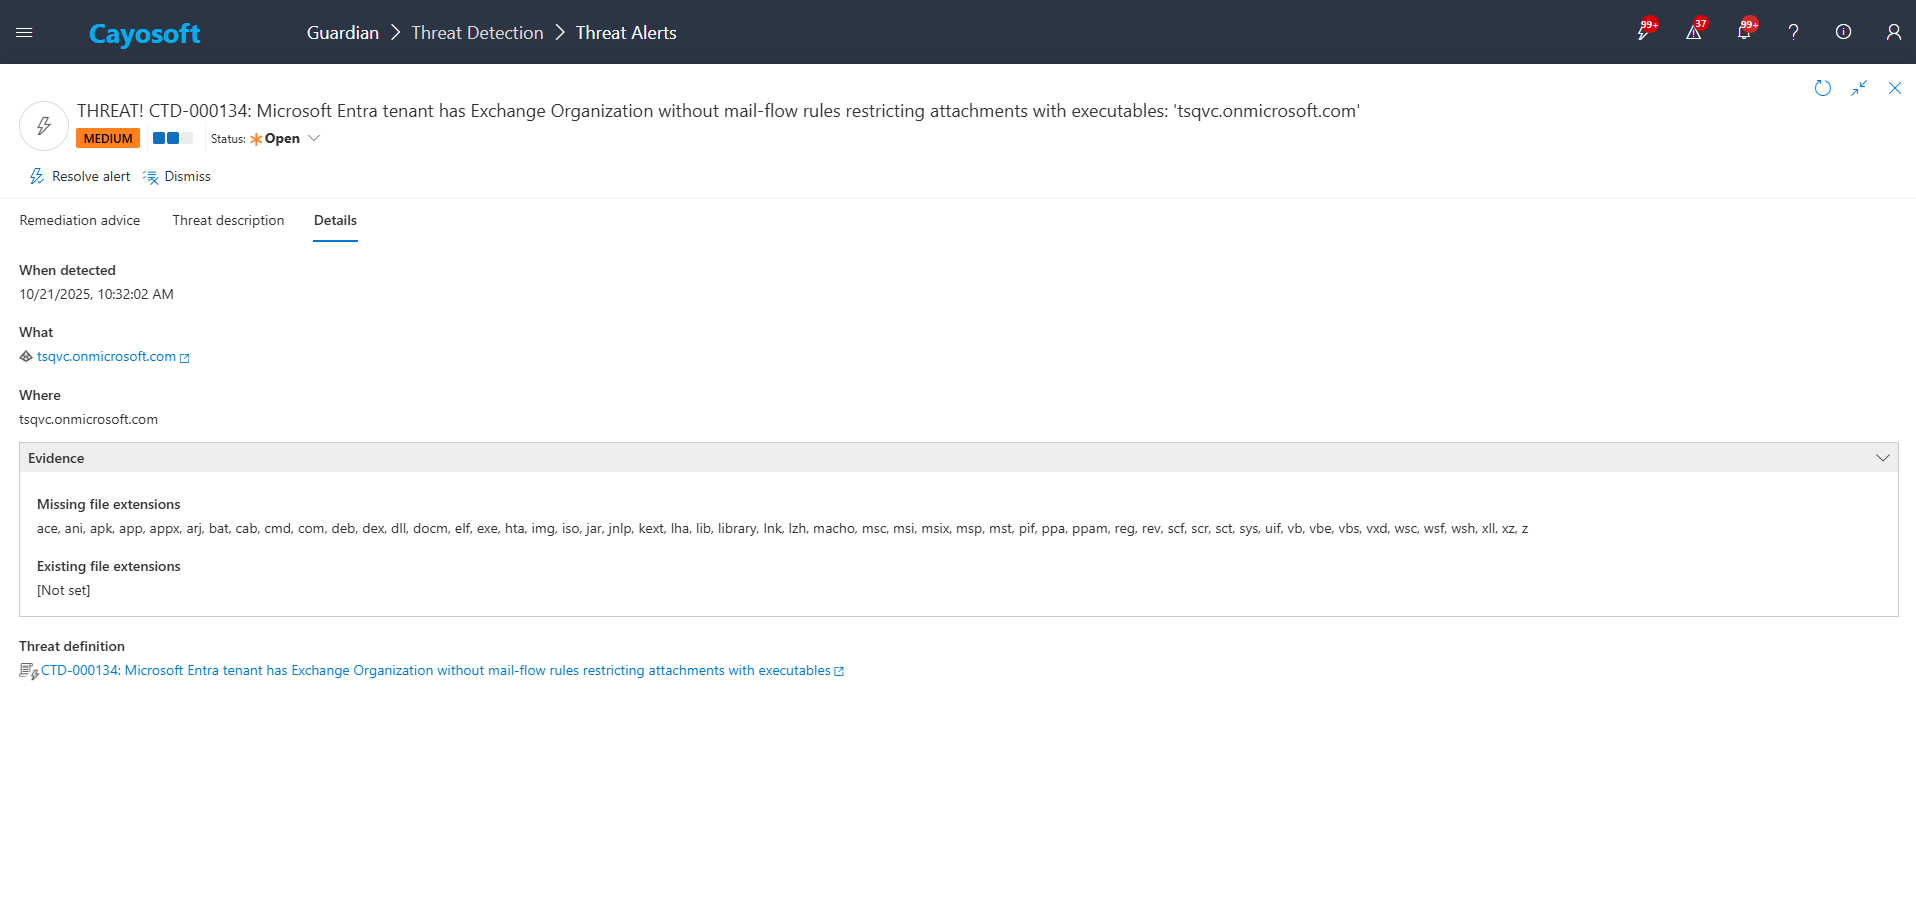Open the circled info icon in header
Screen dimensions: 1916x910
point(1843,32)
